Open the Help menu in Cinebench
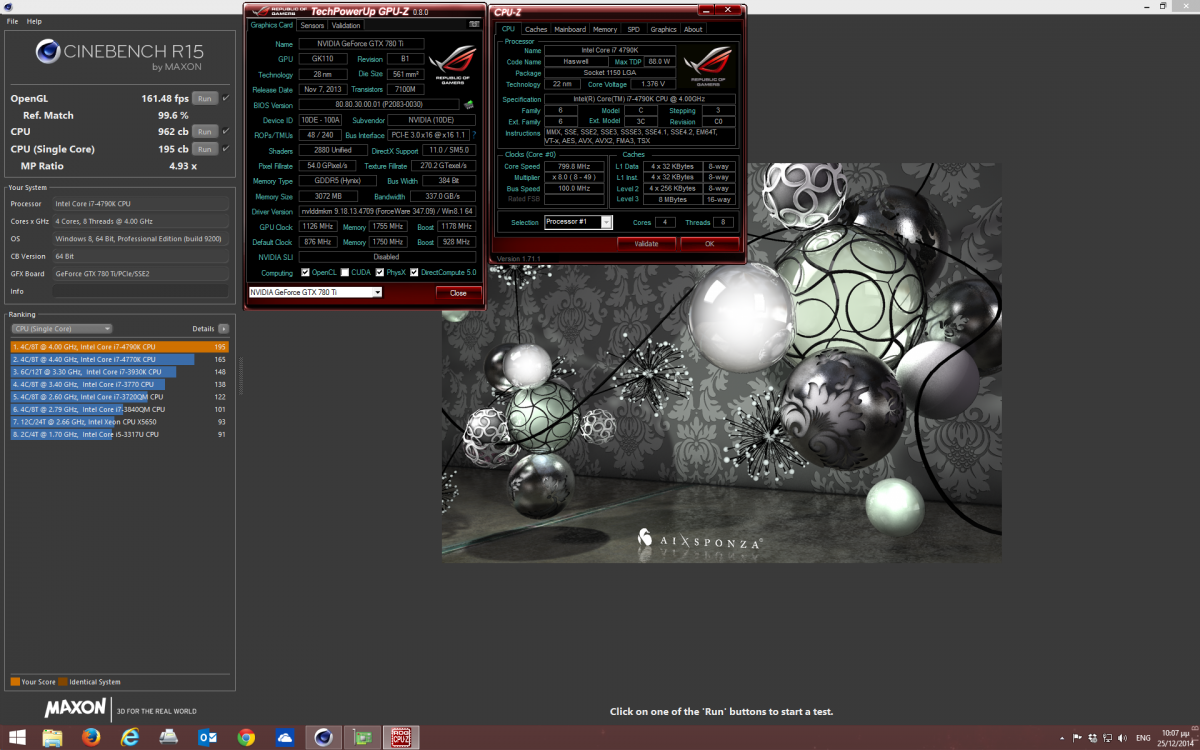 (34, 21)
